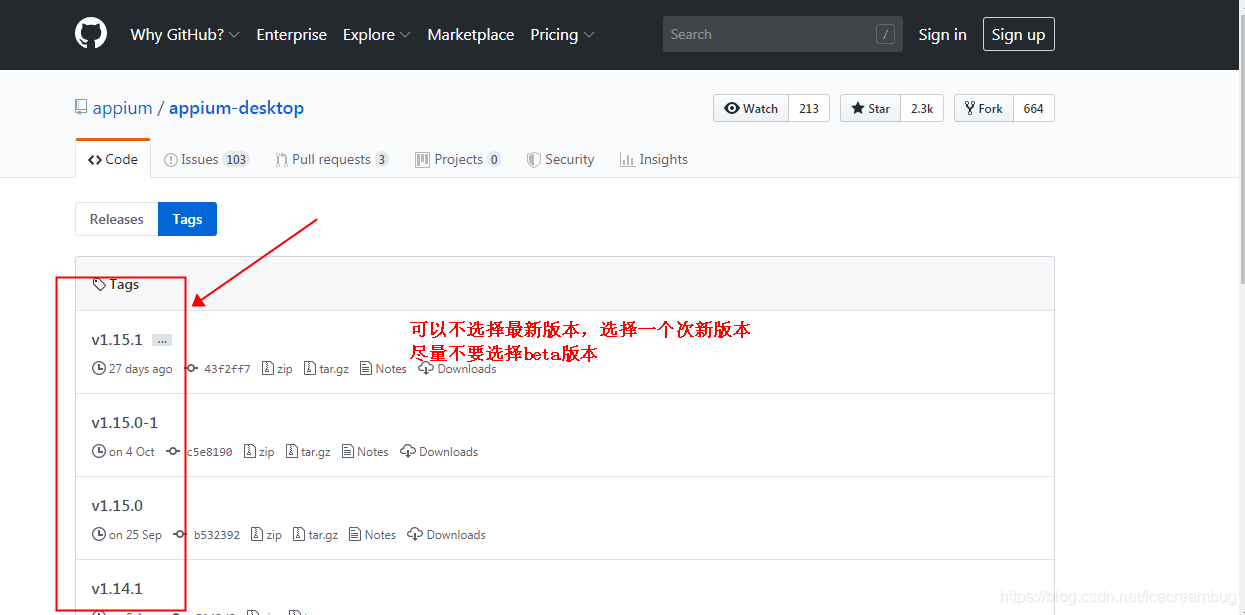Open the 664 forks count
Image resolution: width=1245 pixels, height=615 pixels.
coord(1034,108)
